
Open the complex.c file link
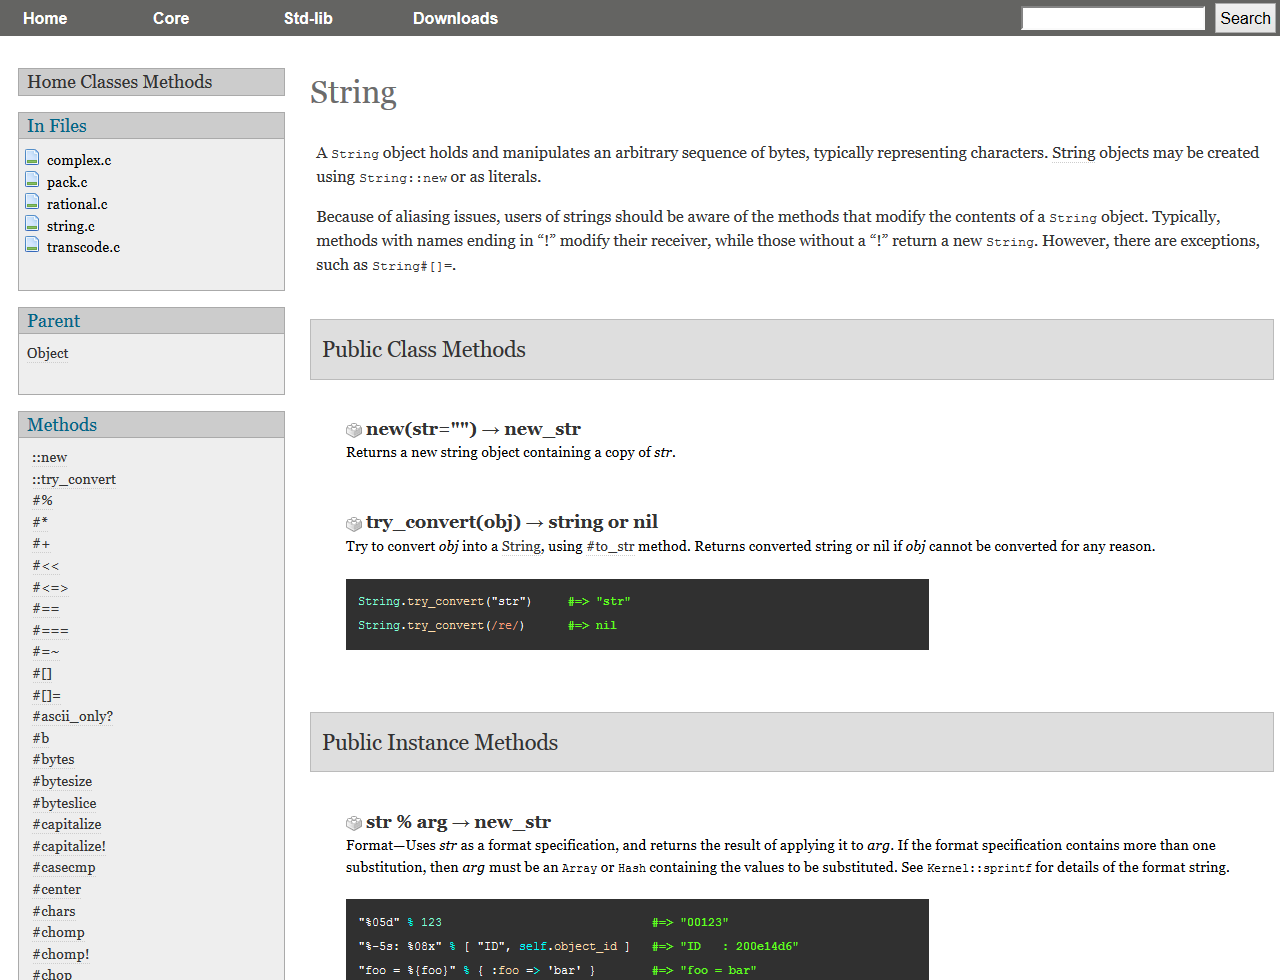pyautogui.click(x=79, y=160)
